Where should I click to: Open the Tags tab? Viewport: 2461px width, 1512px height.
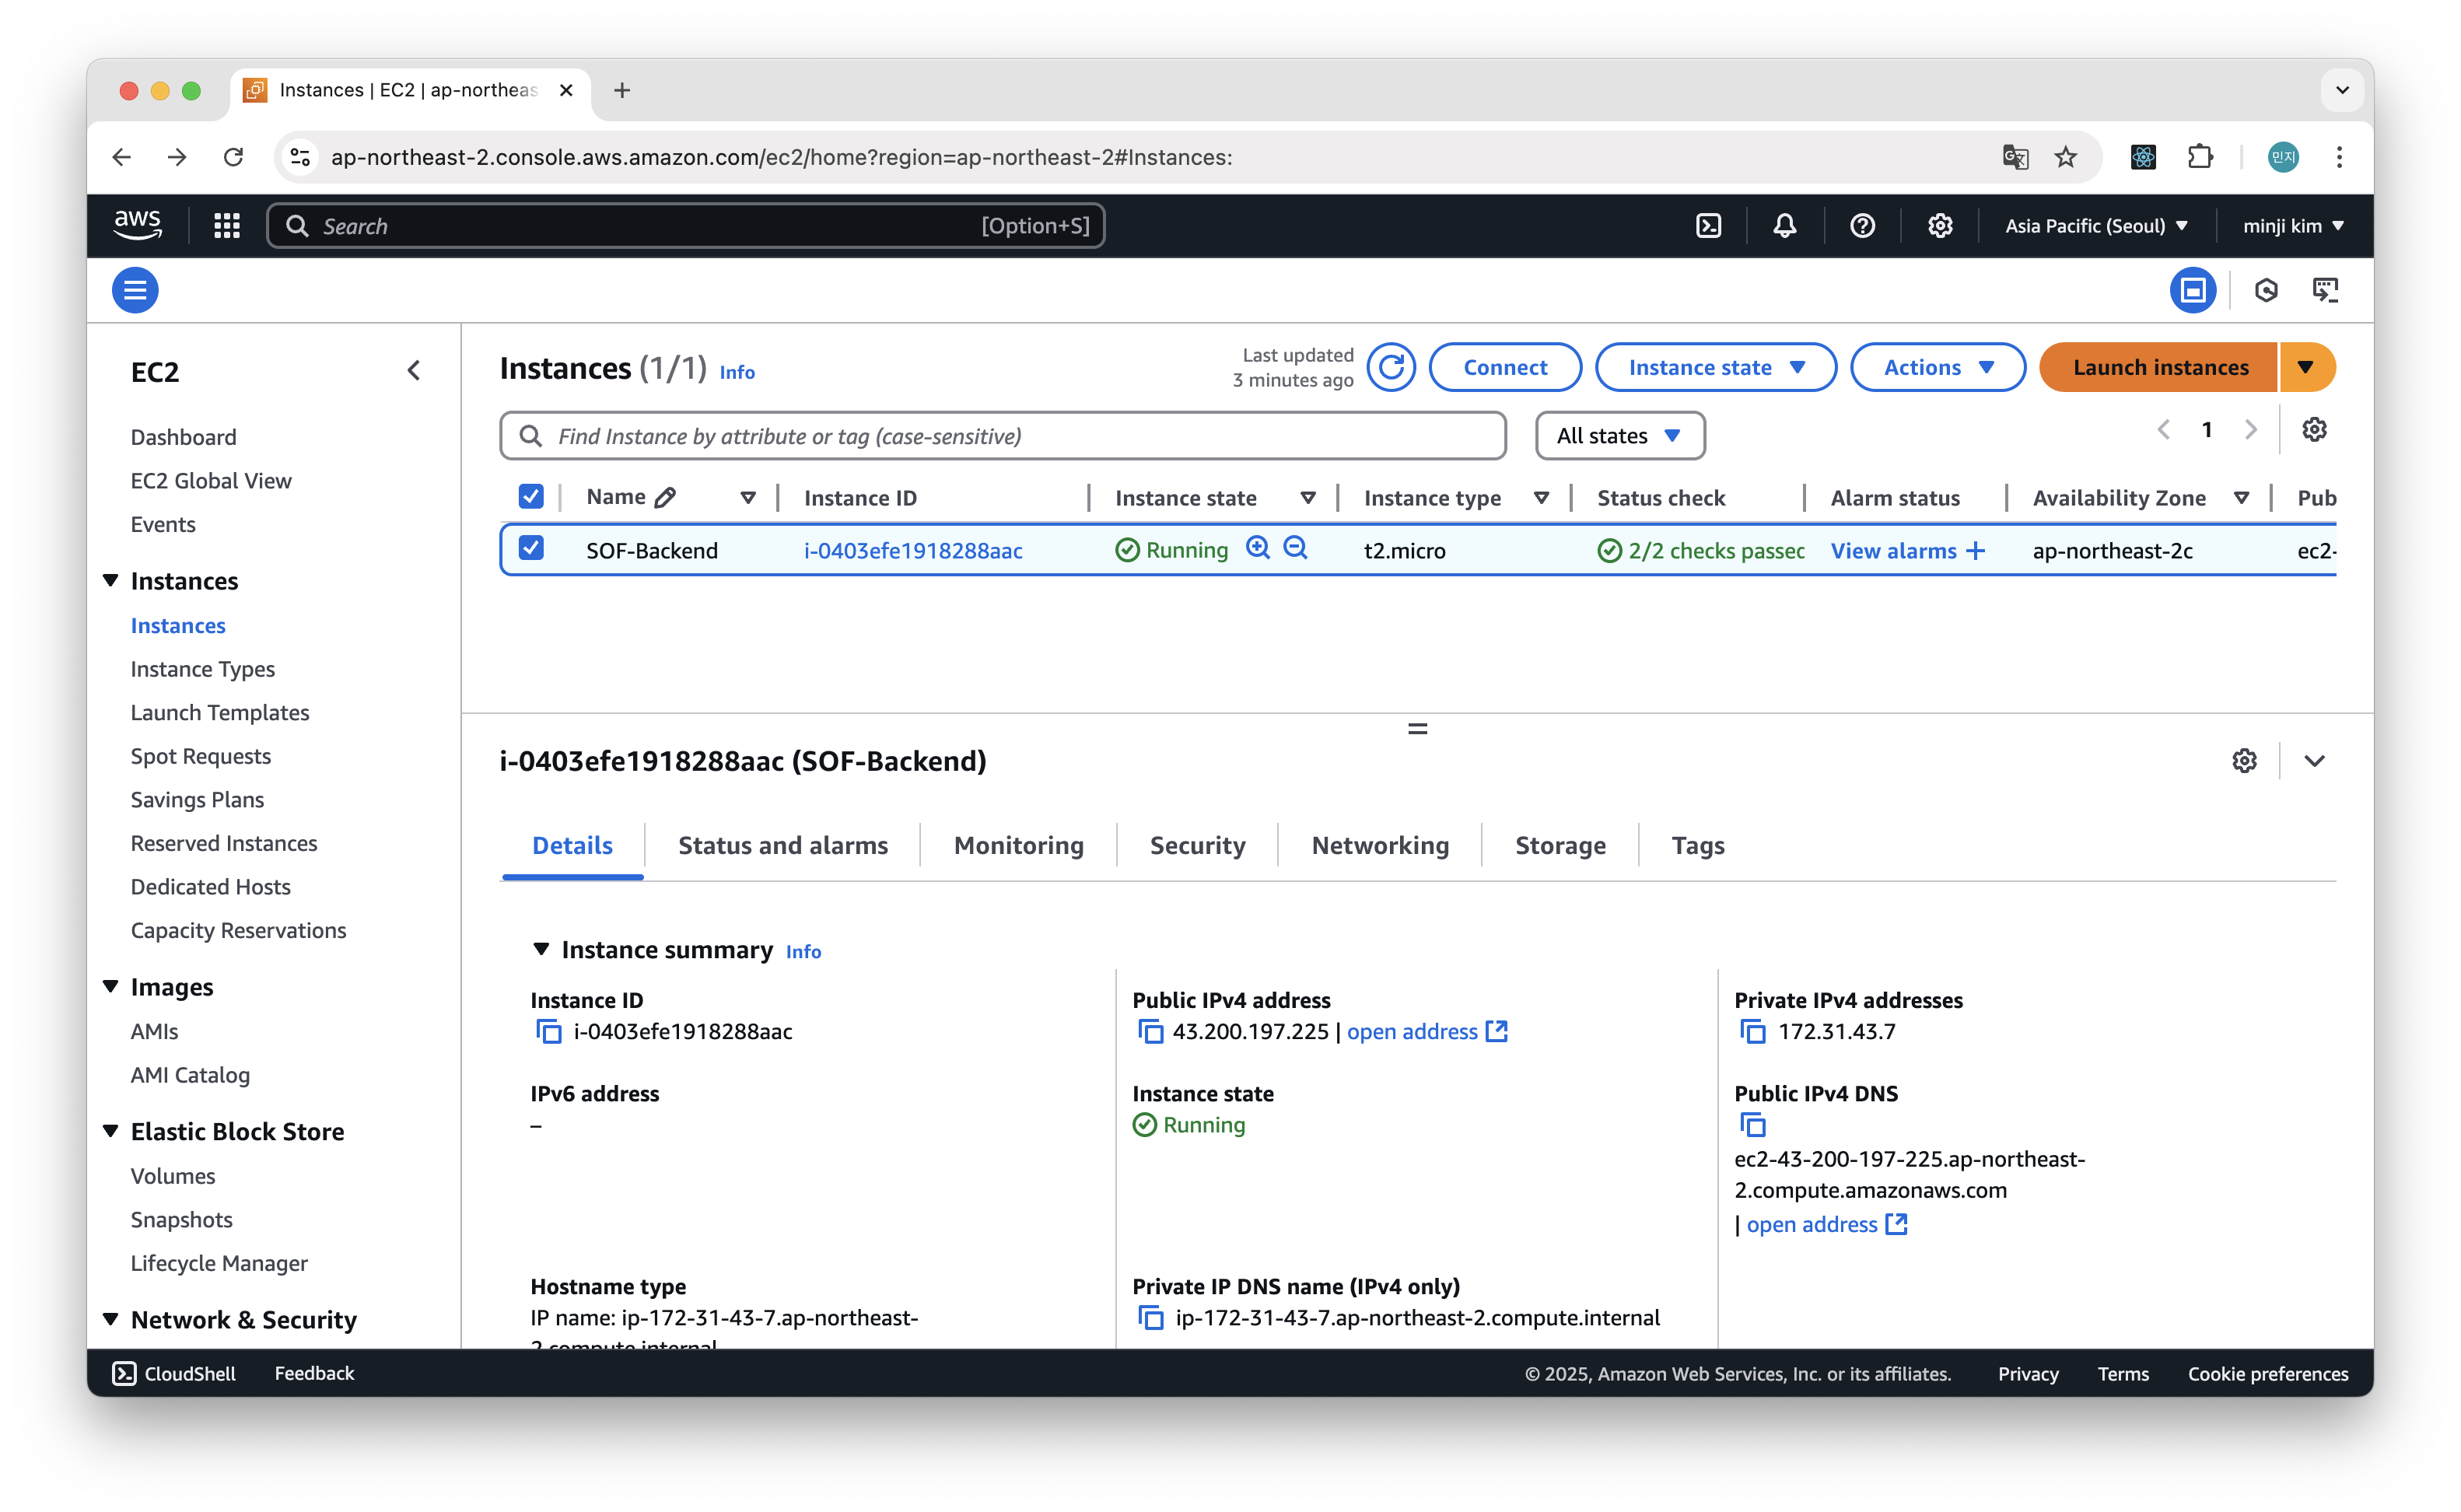tap(1698, 845)
